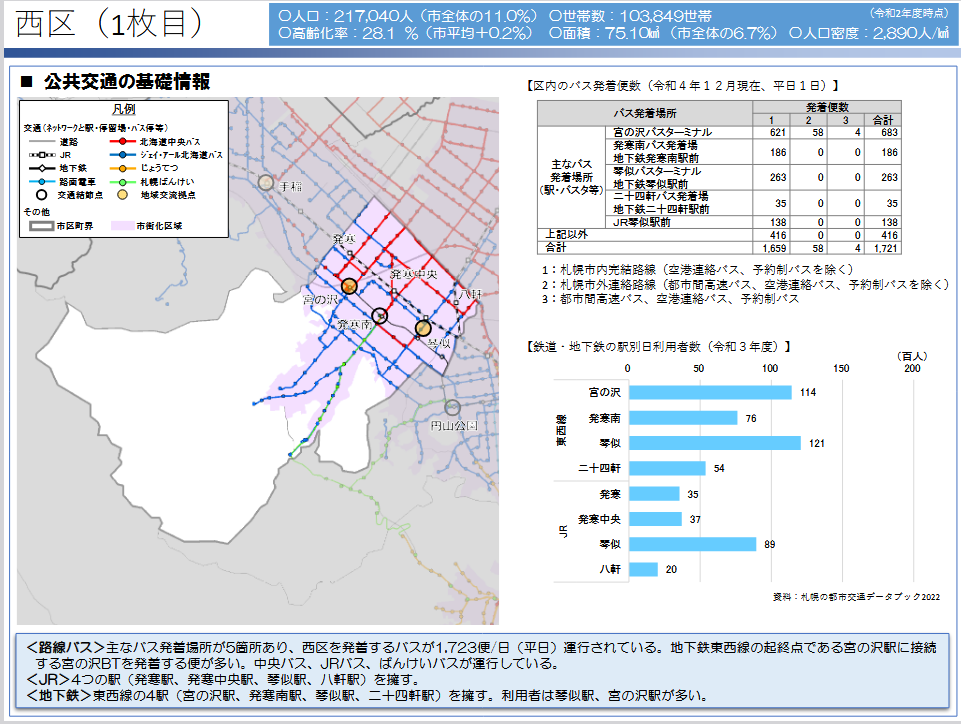
Task: Click the light-blue 路面電車 legend symbol
Action: coord(44,181)
